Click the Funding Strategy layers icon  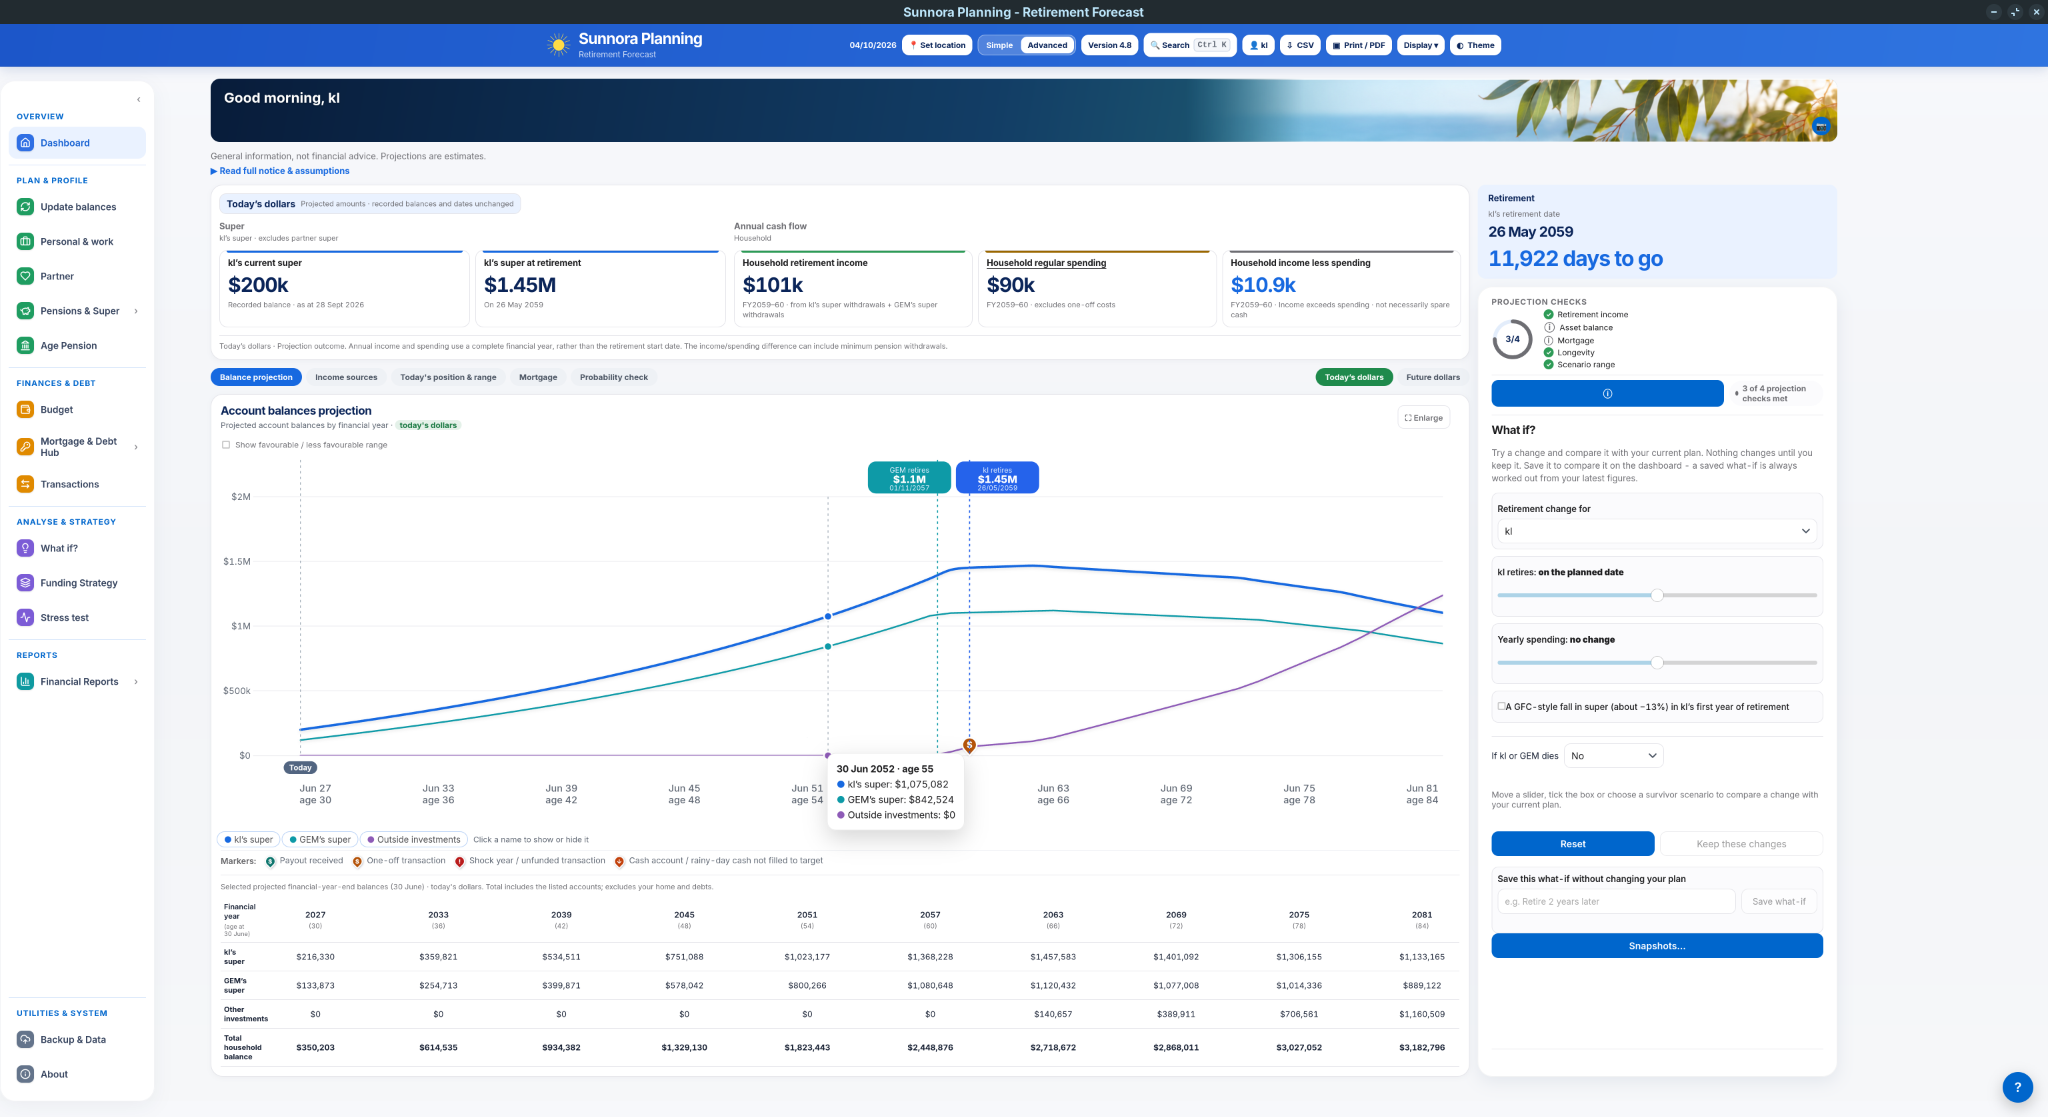26,583
